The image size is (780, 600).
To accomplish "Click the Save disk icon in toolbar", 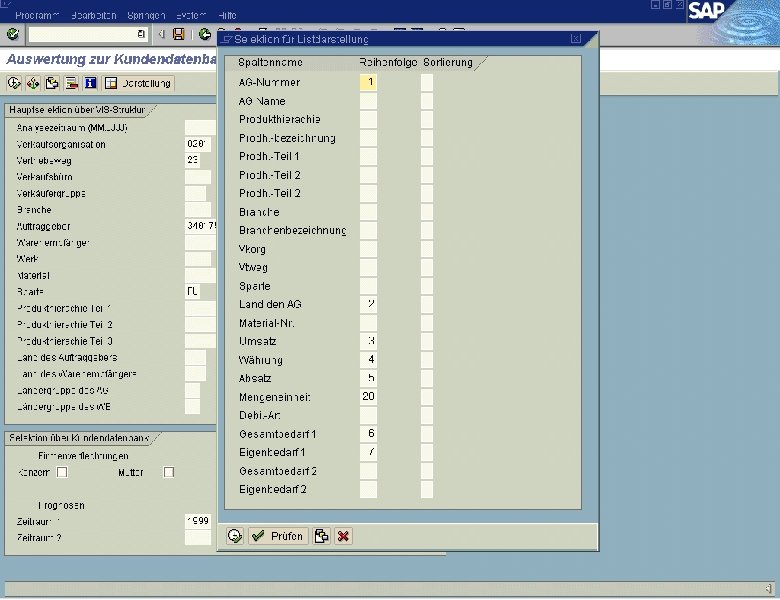I will pyautogui.click(x=179, y=34).
